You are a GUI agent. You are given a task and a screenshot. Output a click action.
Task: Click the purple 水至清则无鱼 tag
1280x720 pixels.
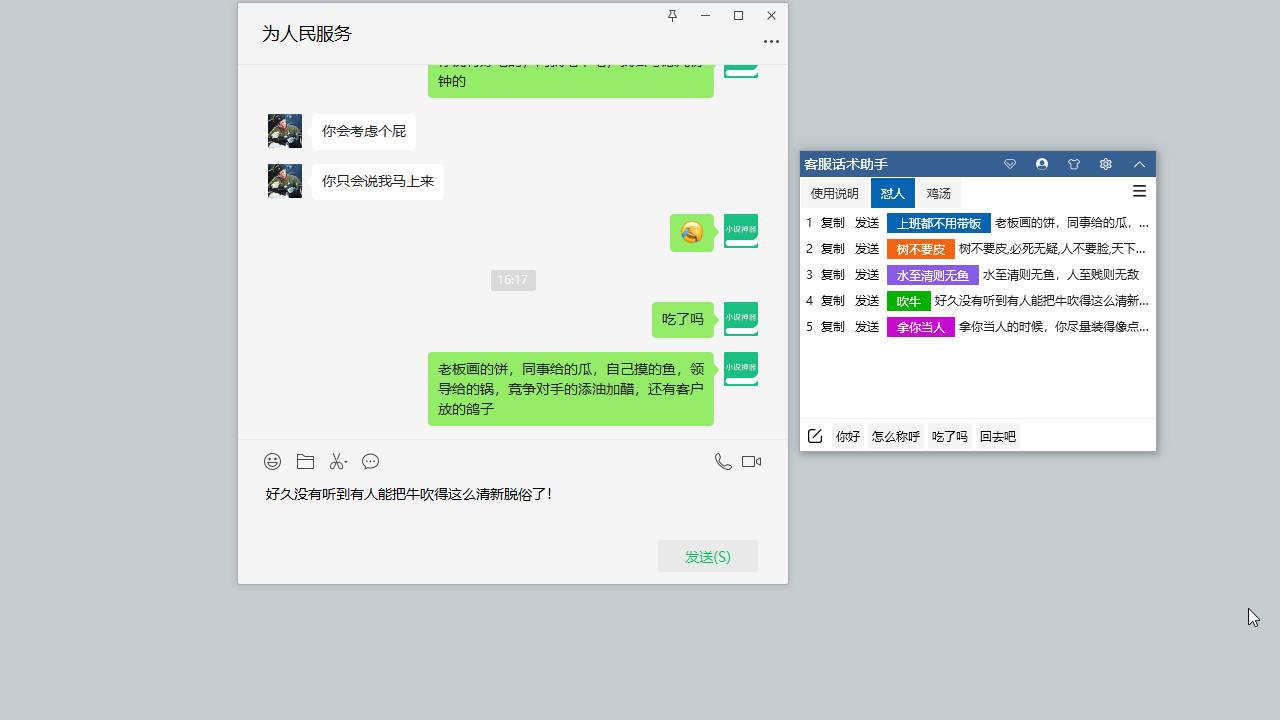pos(933,275)
